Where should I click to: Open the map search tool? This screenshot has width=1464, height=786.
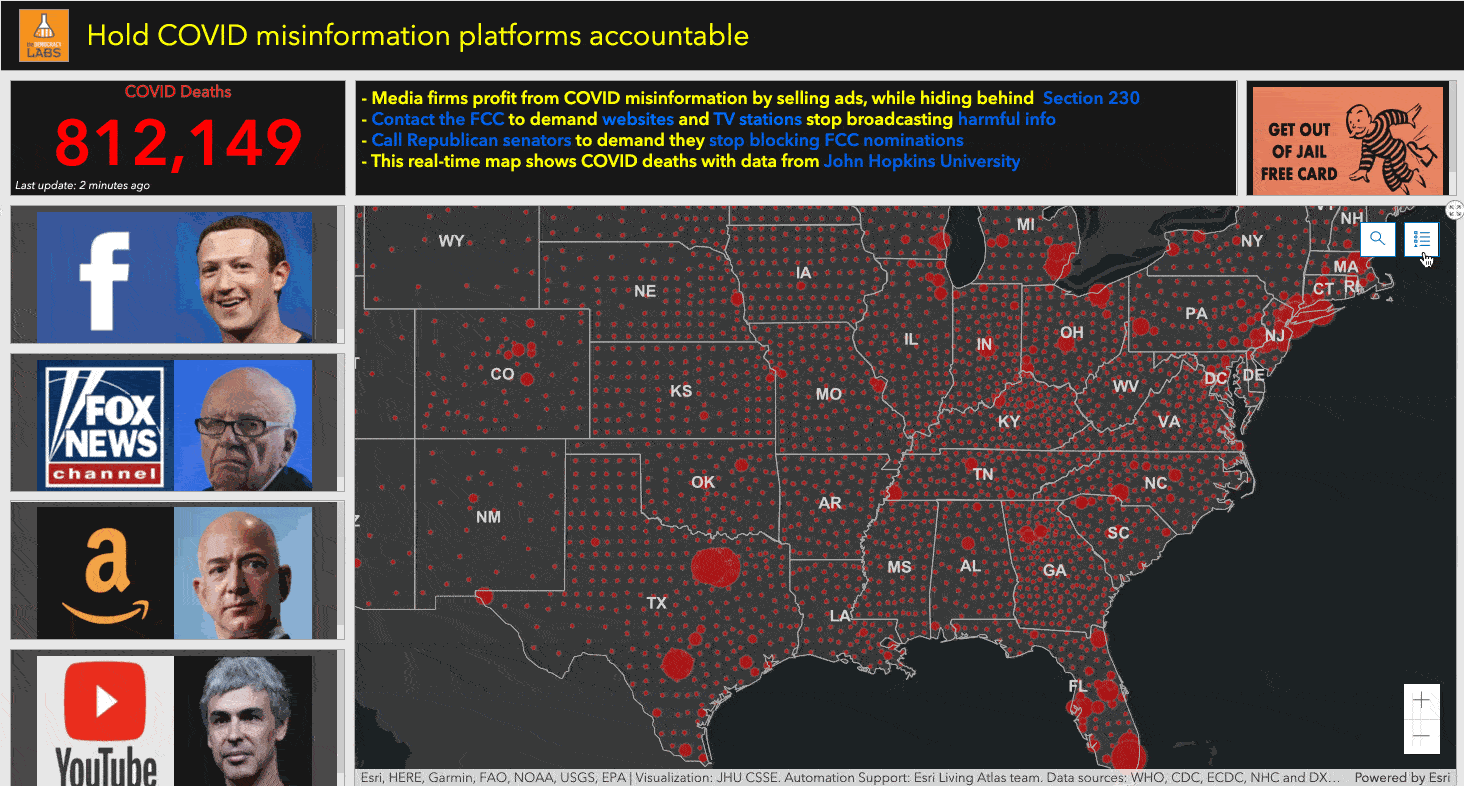(1377, 239)
